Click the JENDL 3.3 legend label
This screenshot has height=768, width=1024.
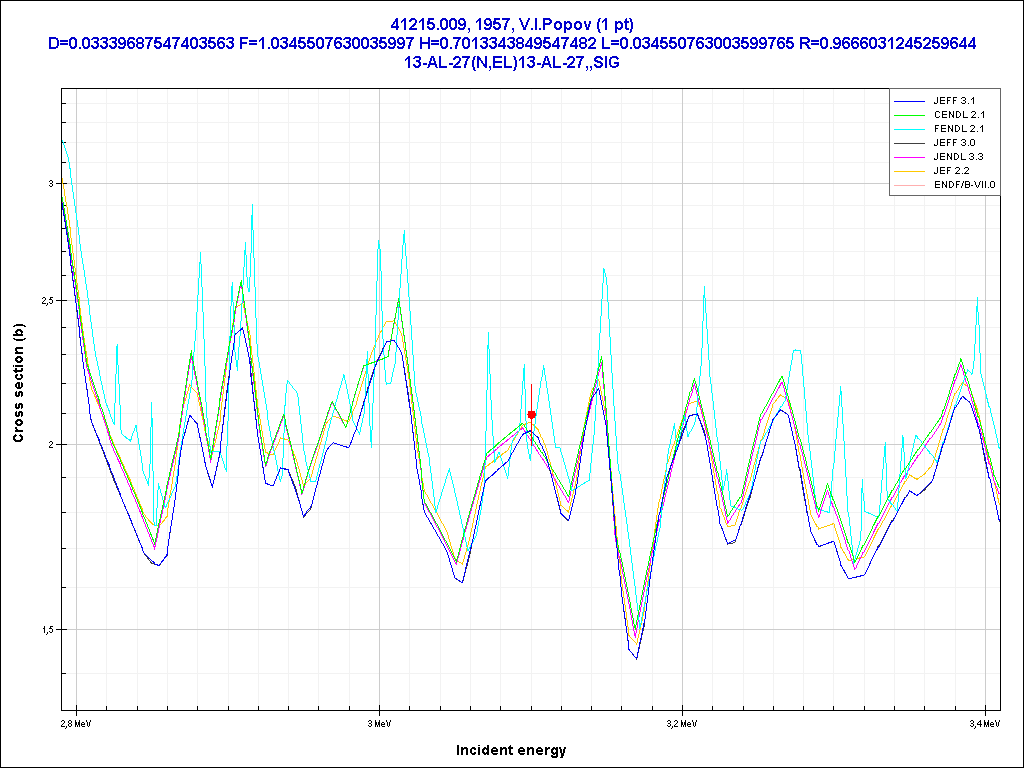[x=958, y=157]
